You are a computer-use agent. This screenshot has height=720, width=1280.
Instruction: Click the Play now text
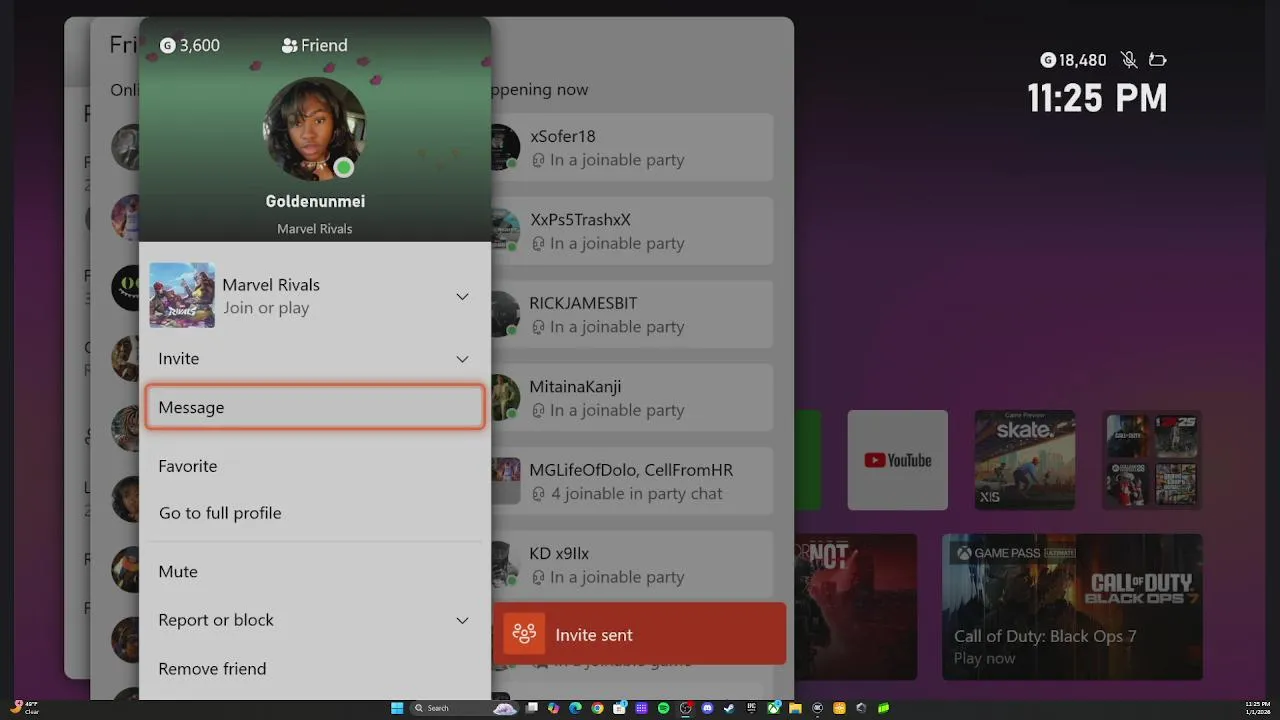click(984, 658)
